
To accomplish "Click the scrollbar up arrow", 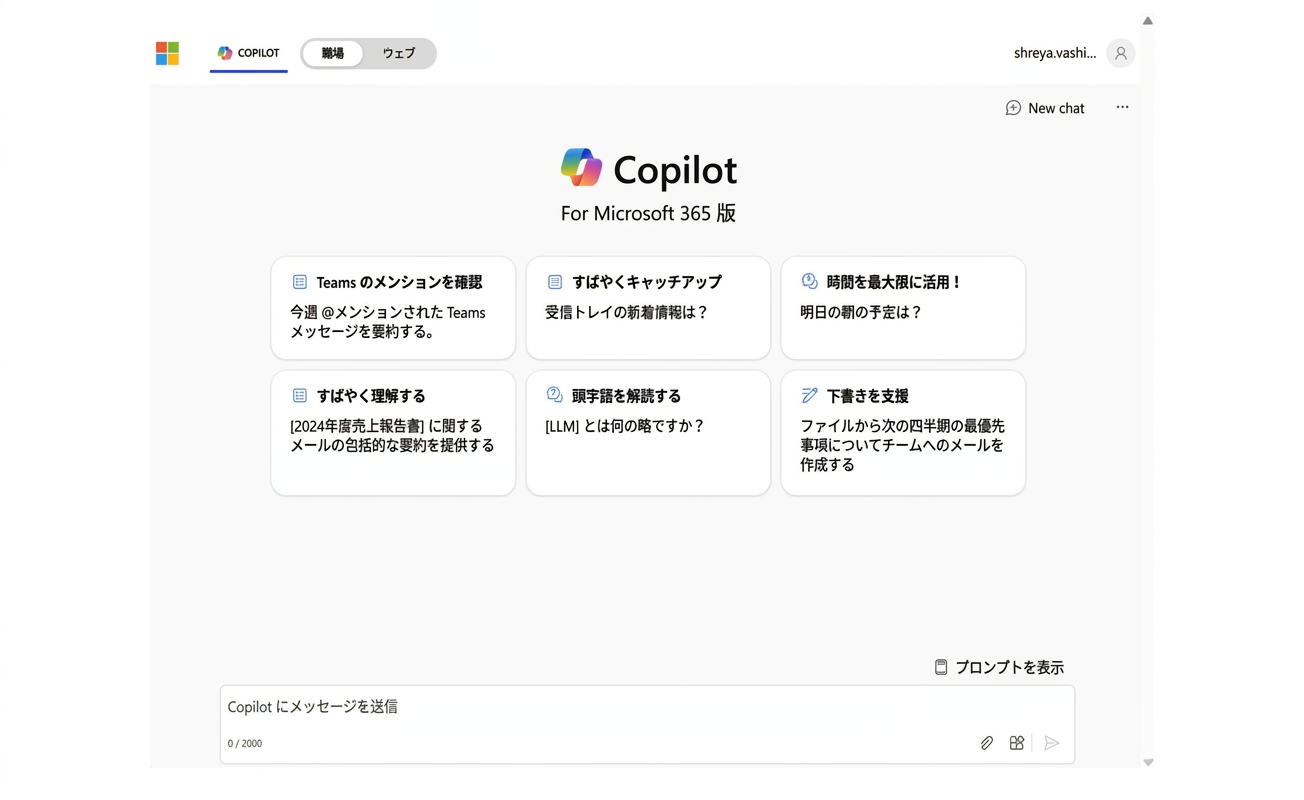I will click(1148, 20).
